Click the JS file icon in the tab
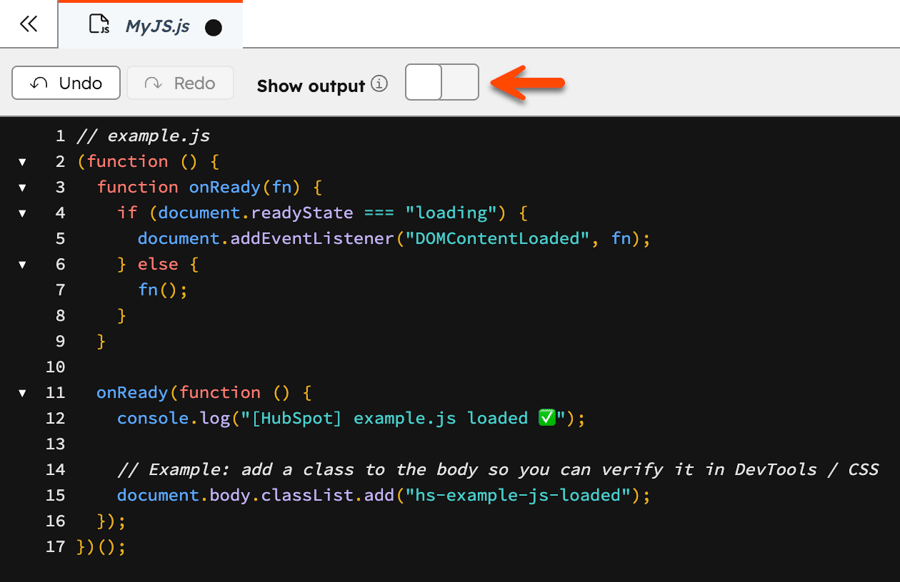The width and height of the screenshot is (900, 582). click(99, 25)
